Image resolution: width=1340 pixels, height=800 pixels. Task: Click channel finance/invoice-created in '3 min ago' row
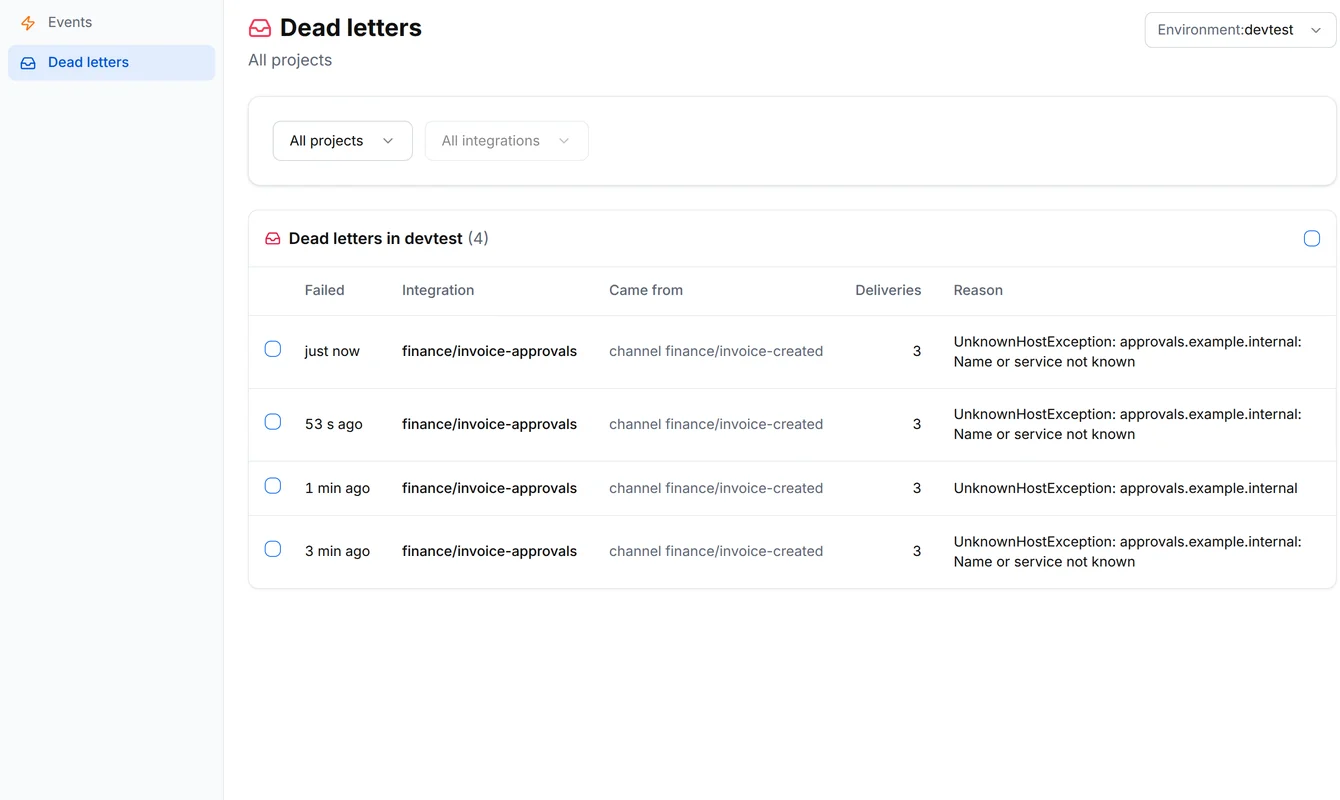click(716, 551)
